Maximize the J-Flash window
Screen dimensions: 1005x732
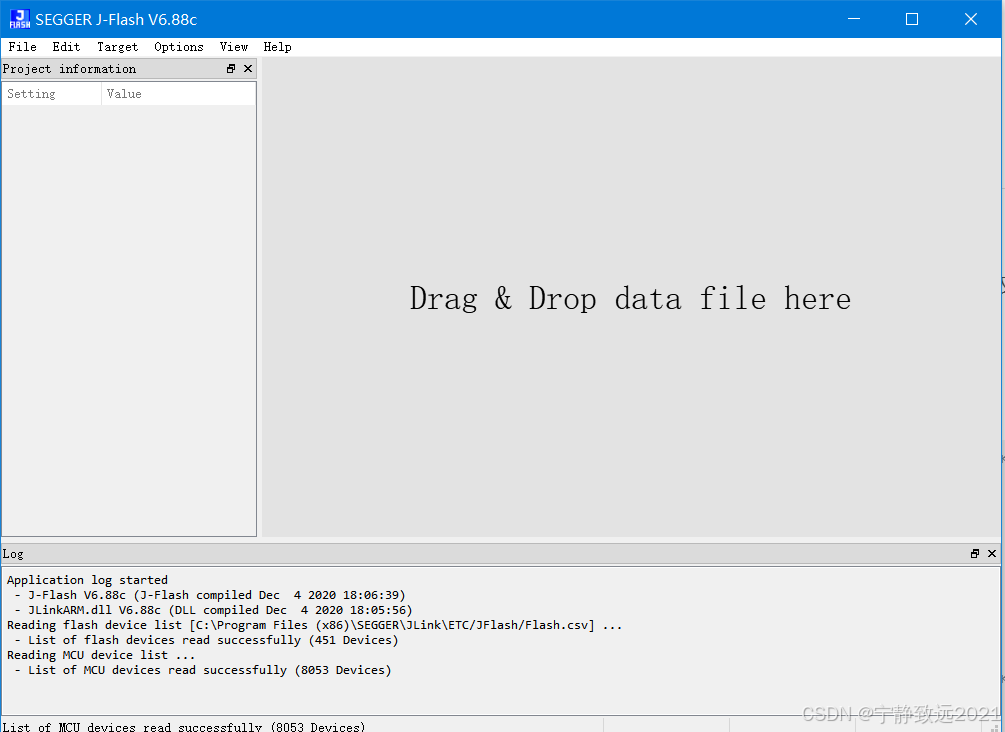point(912,19)
